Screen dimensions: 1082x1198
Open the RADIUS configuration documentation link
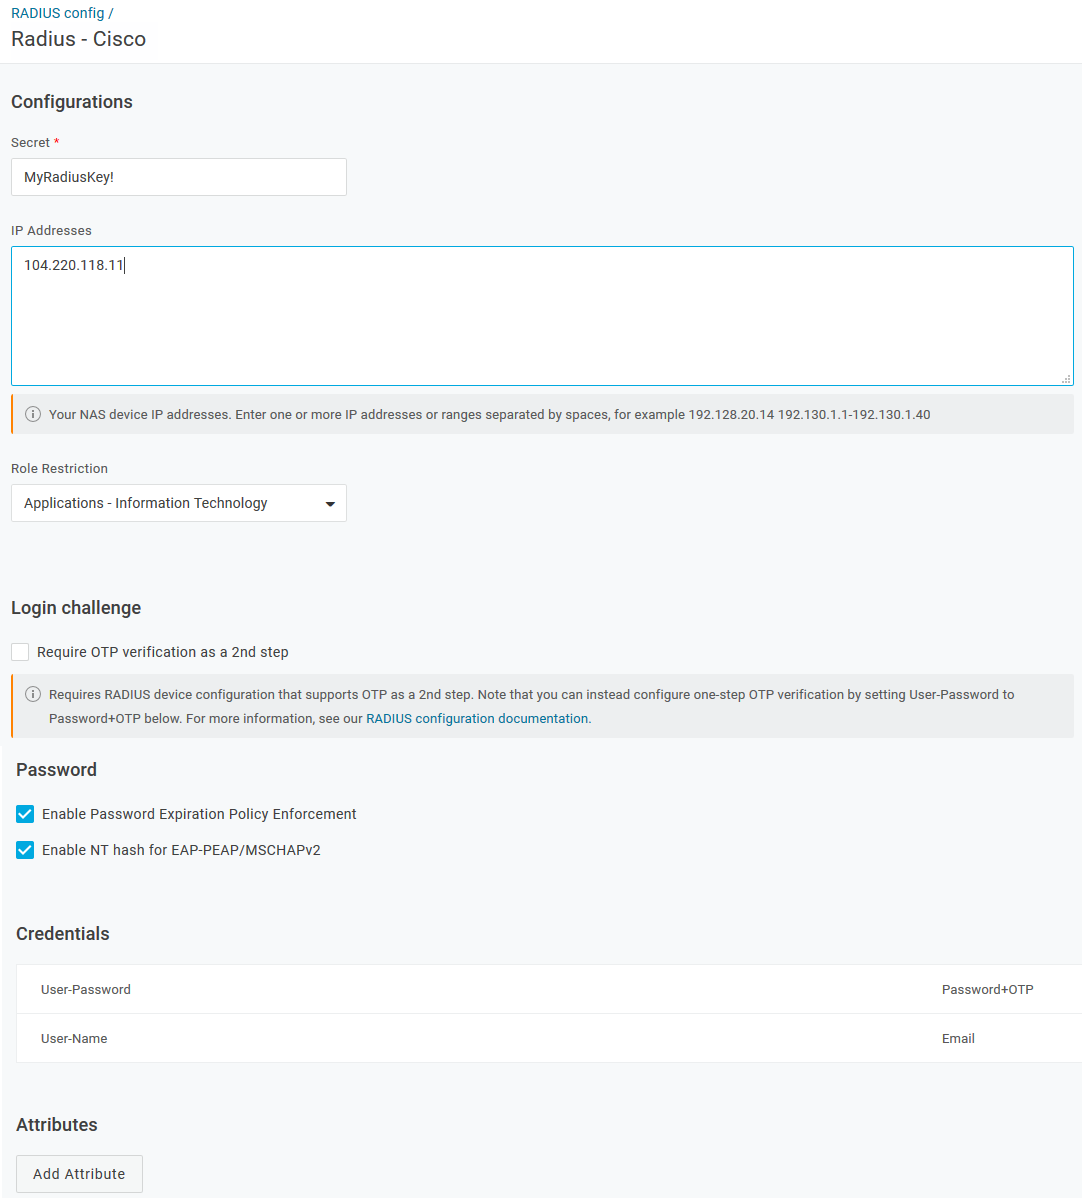click(x=478, y=718)
